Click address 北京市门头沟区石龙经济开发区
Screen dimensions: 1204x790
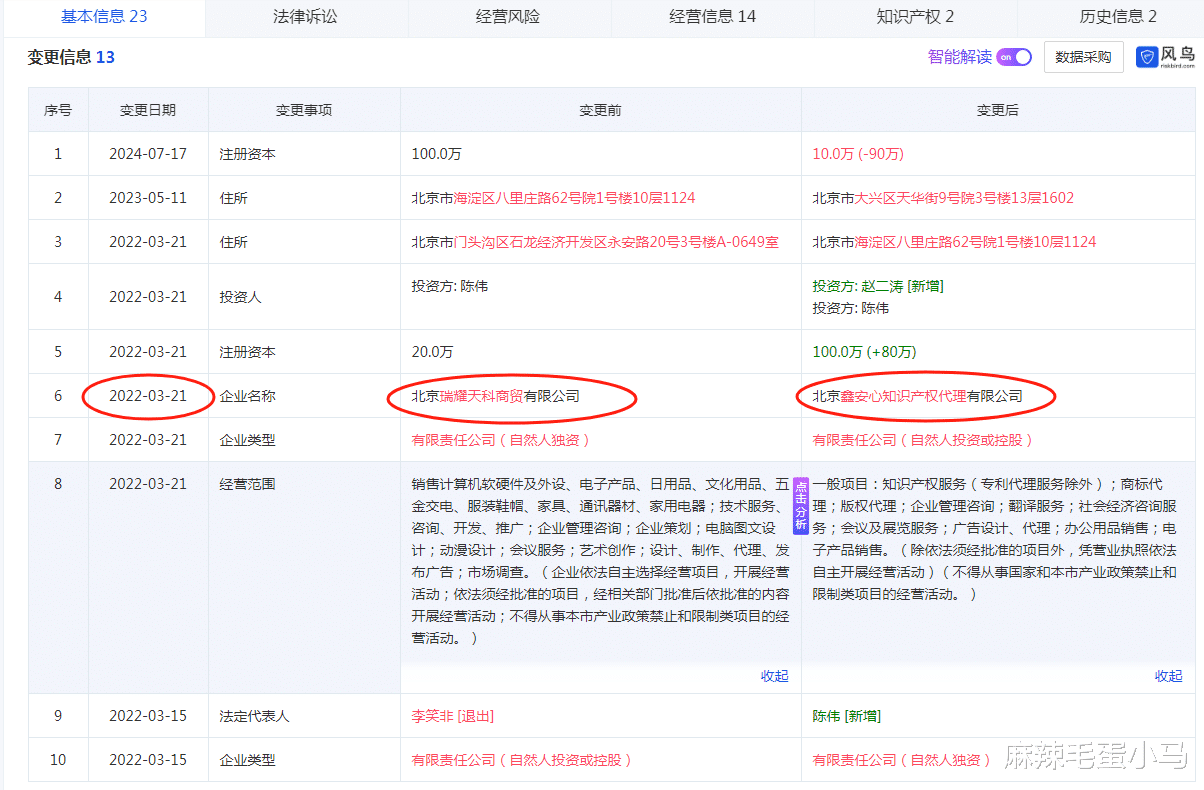pyautogui.click(x=595, y=242)
